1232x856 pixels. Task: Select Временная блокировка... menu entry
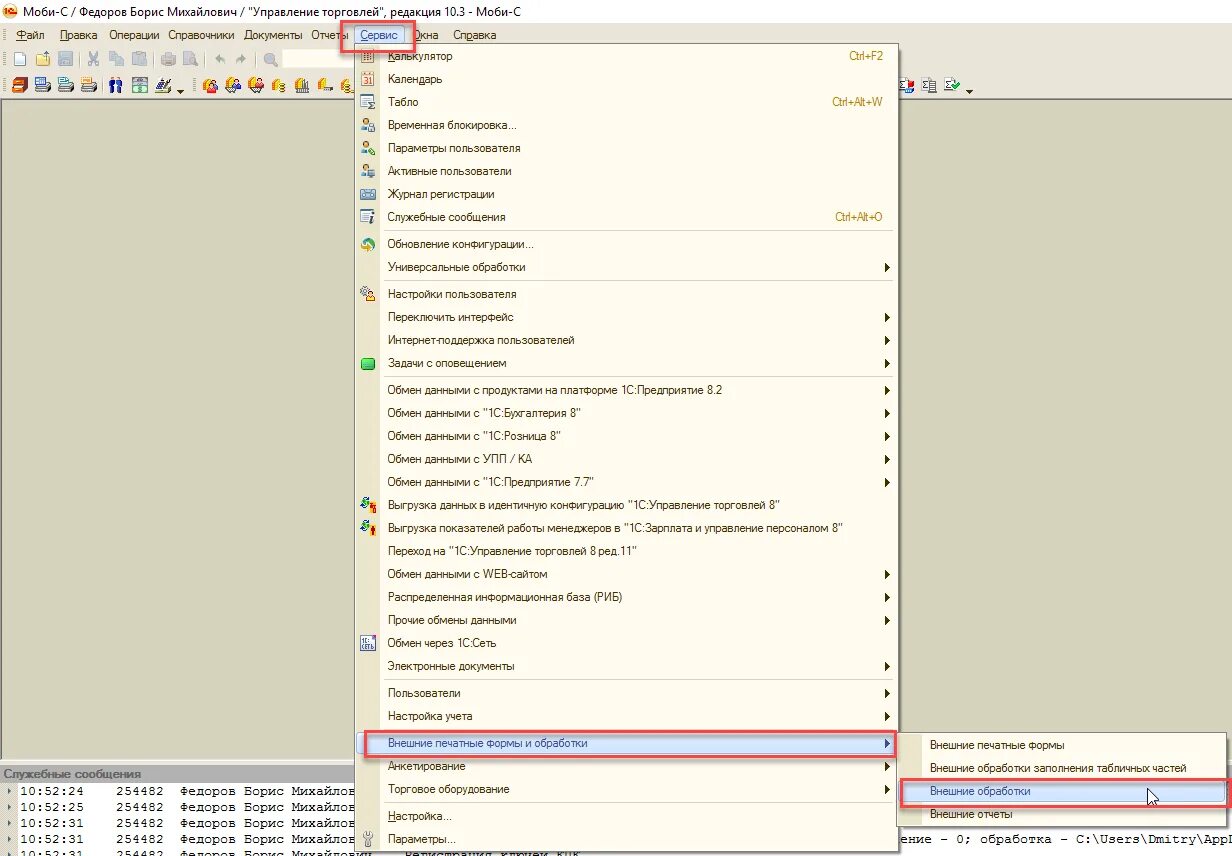(628, 125)
